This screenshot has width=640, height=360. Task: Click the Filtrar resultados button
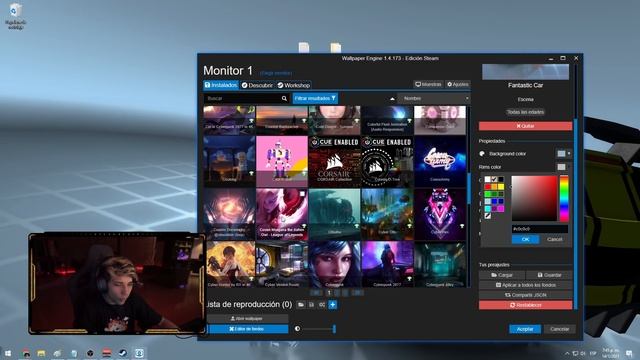click(x=315, y=98)
